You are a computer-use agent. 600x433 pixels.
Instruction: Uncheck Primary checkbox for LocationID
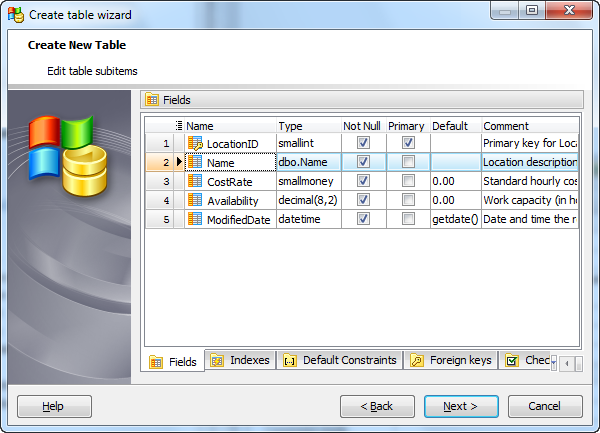point(408,144)
